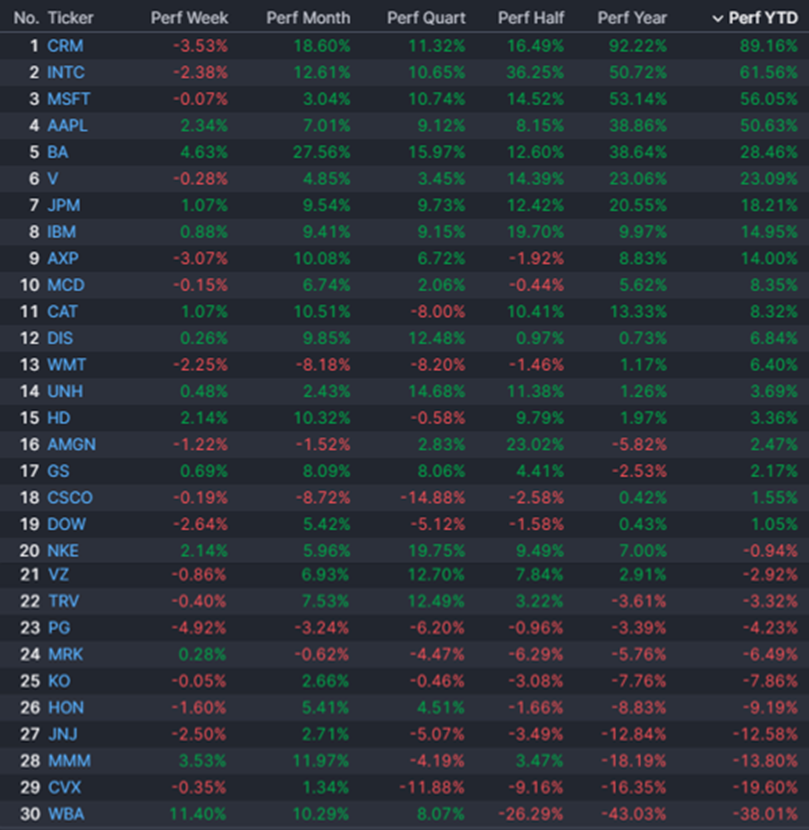
Task: Select CRM's 89.16% Perf YTD value
Action: point(769,46)
